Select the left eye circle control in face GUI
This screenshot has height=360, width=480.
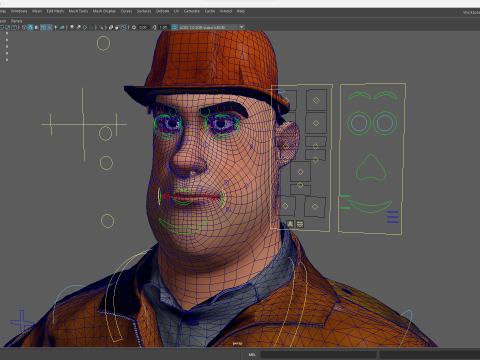359,123
